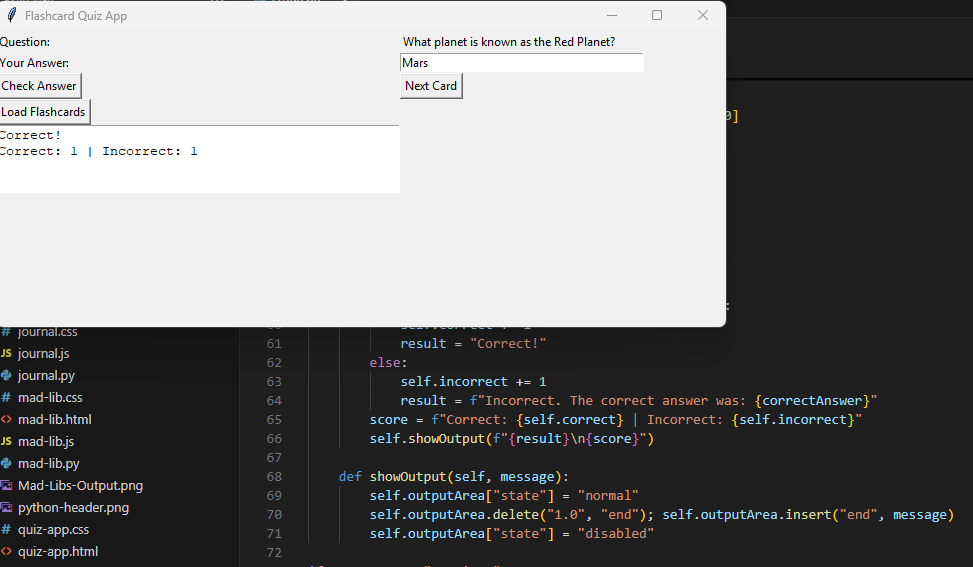Open mad-lib.js in the file explorer
973x567 pixels.
coord(46,442)
